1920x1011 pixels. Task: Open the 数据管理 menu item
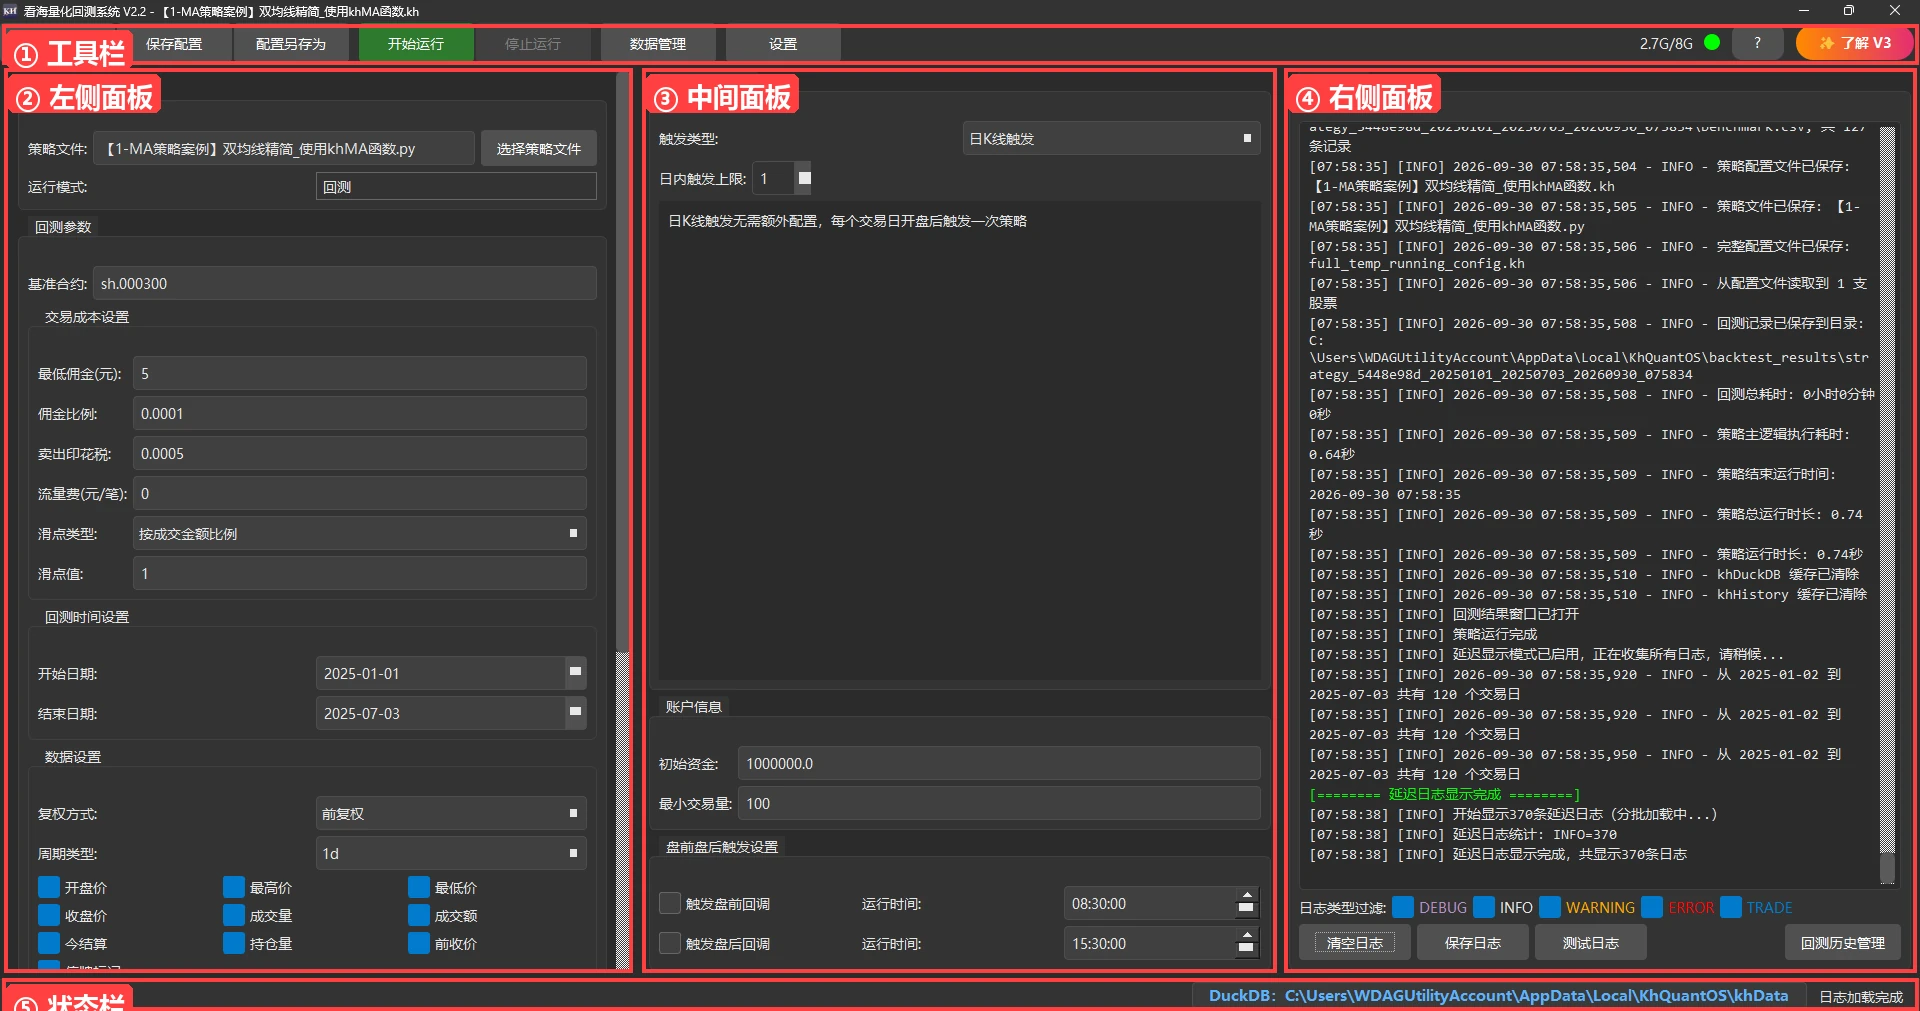658,44
